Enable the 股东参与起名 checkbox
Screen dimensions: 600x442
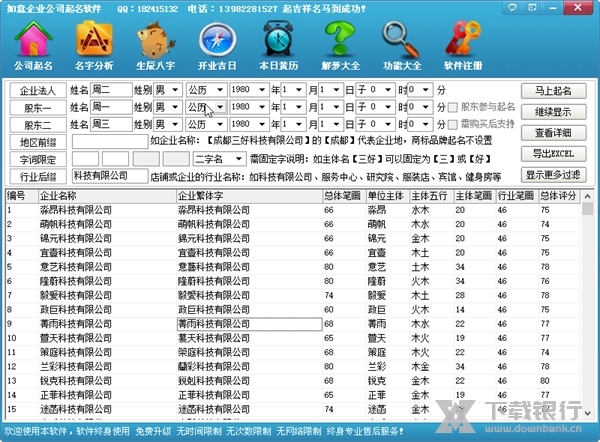pos(453,108)
